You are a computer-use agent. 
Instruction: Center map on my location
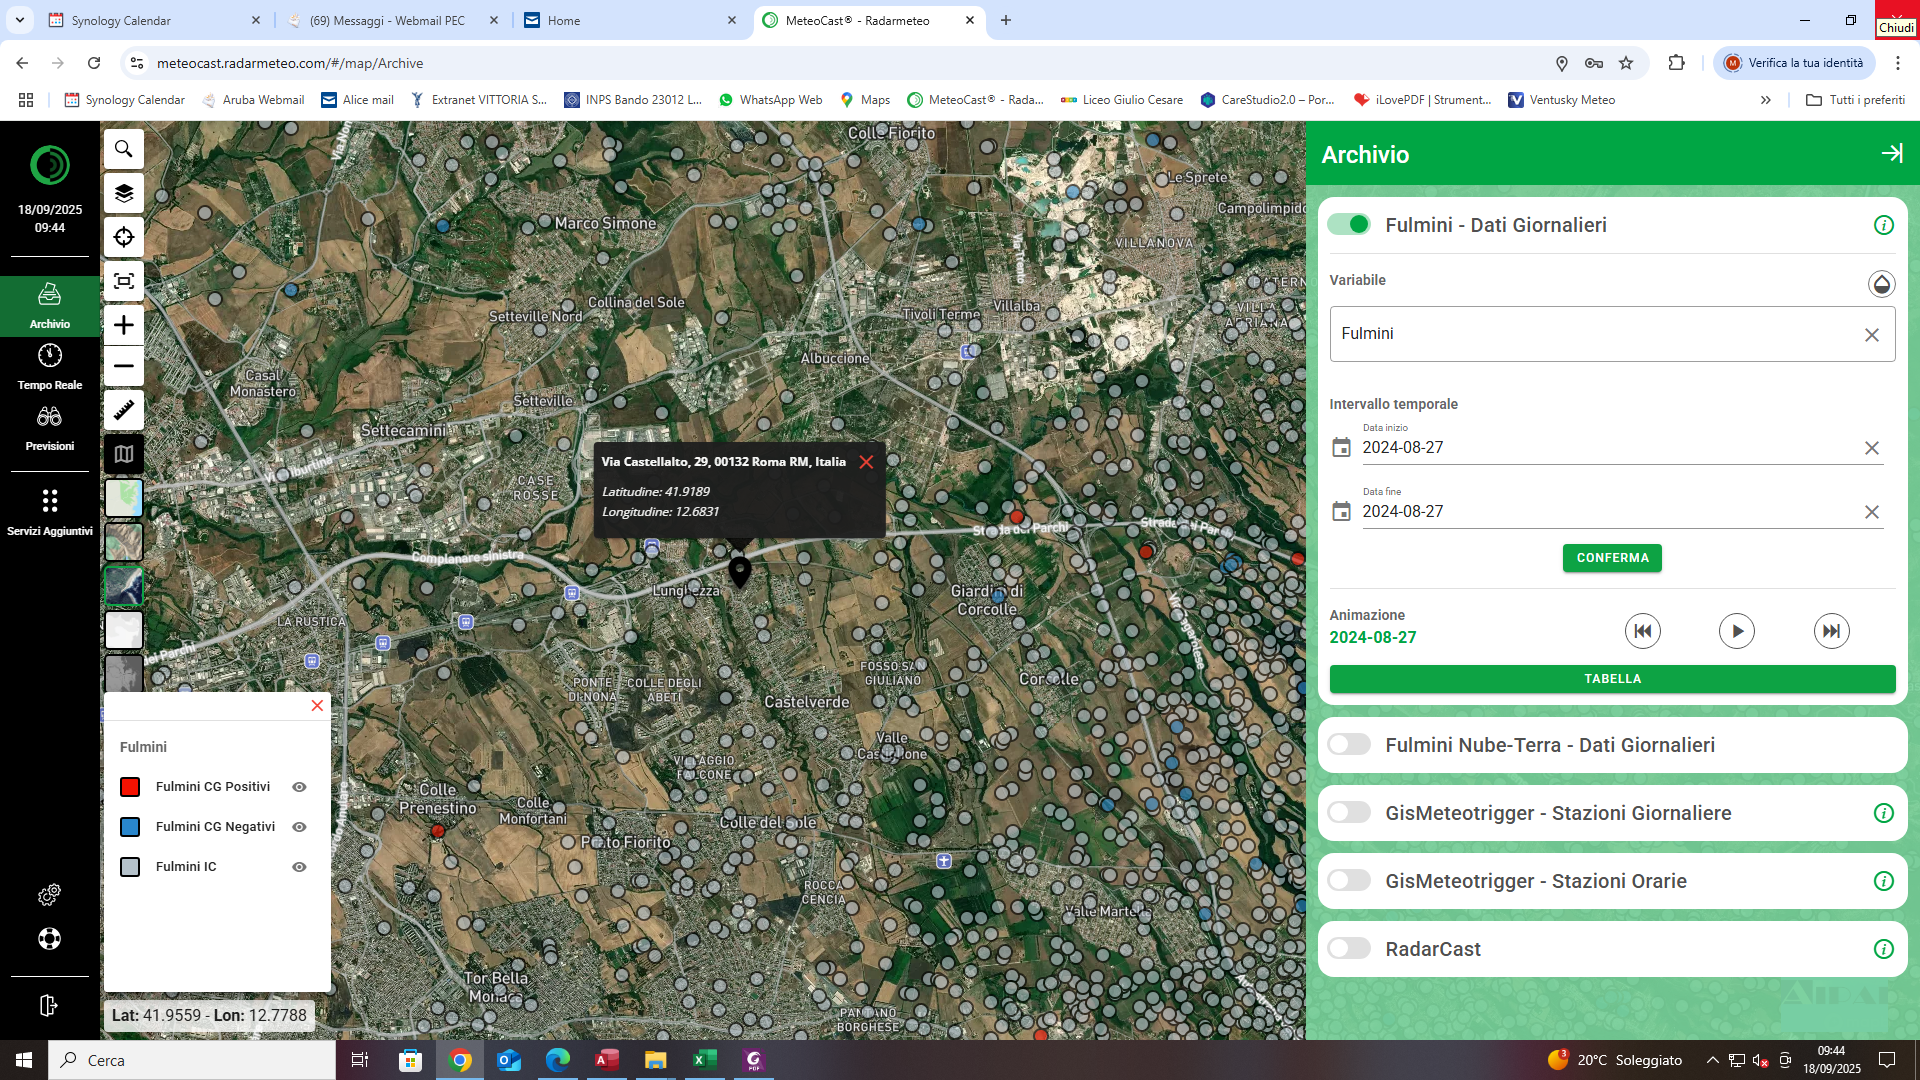point(124,237)
